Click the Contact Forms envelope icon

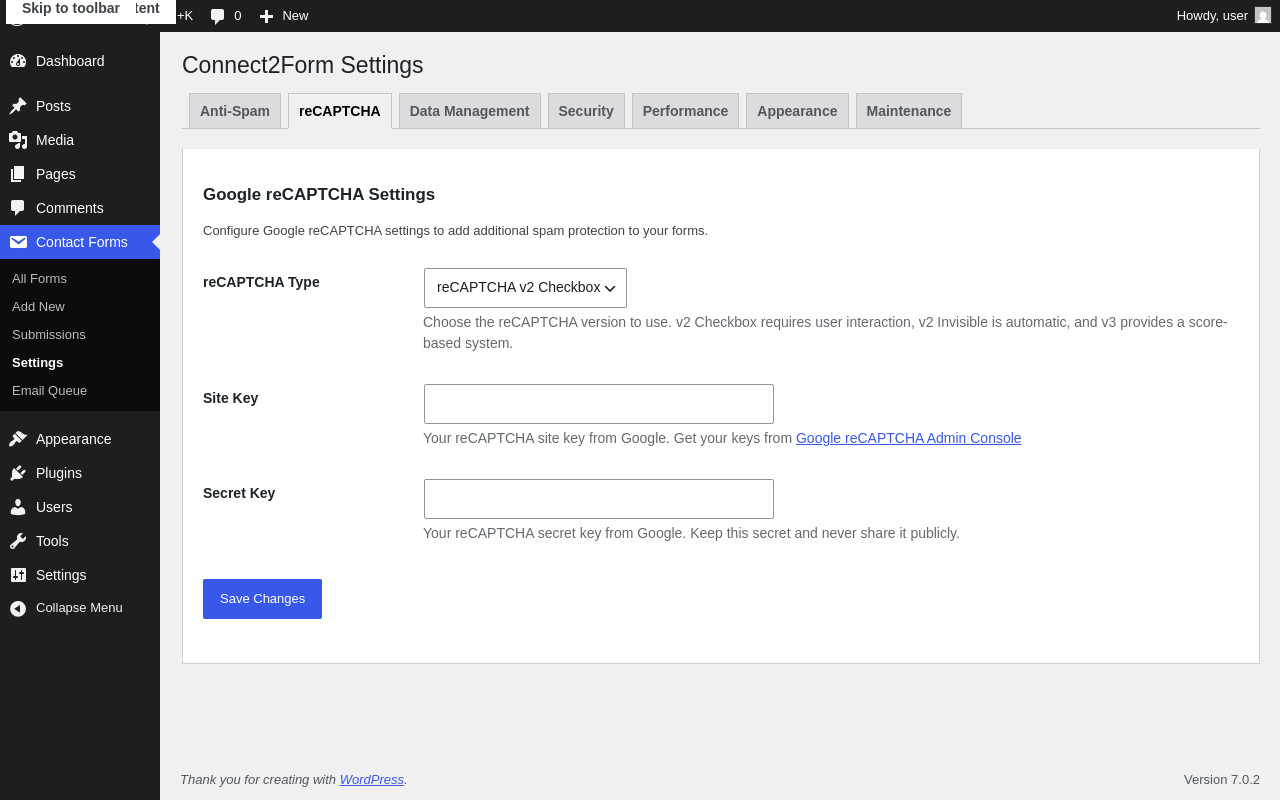click(x=18, y=242)
